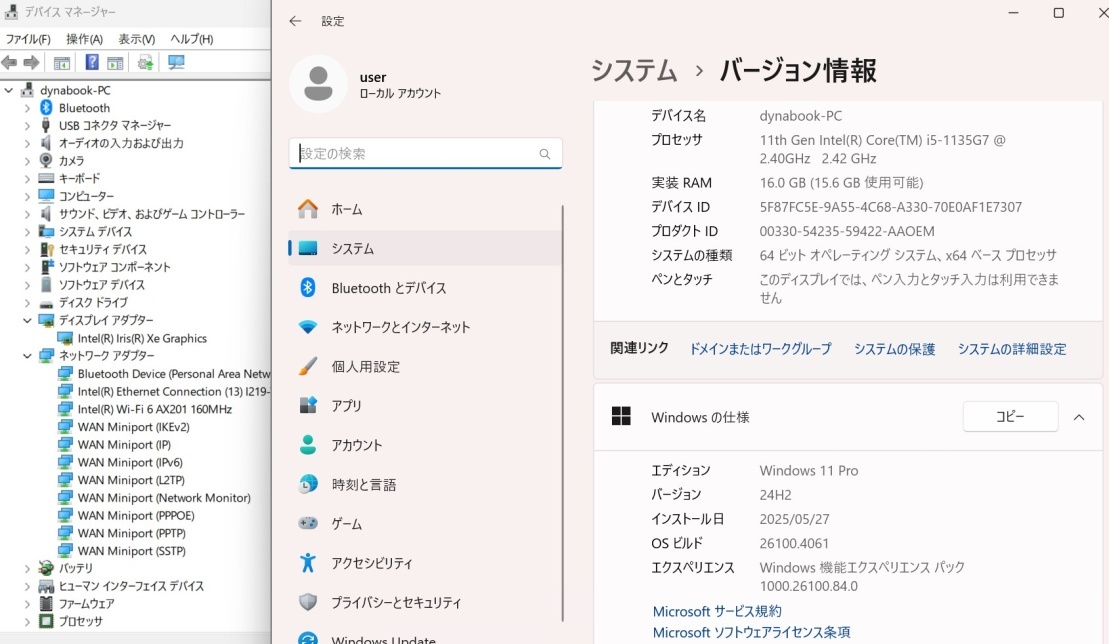Click the paintbrush personalization icon
Screen dimensions: 1109x644
308,366
